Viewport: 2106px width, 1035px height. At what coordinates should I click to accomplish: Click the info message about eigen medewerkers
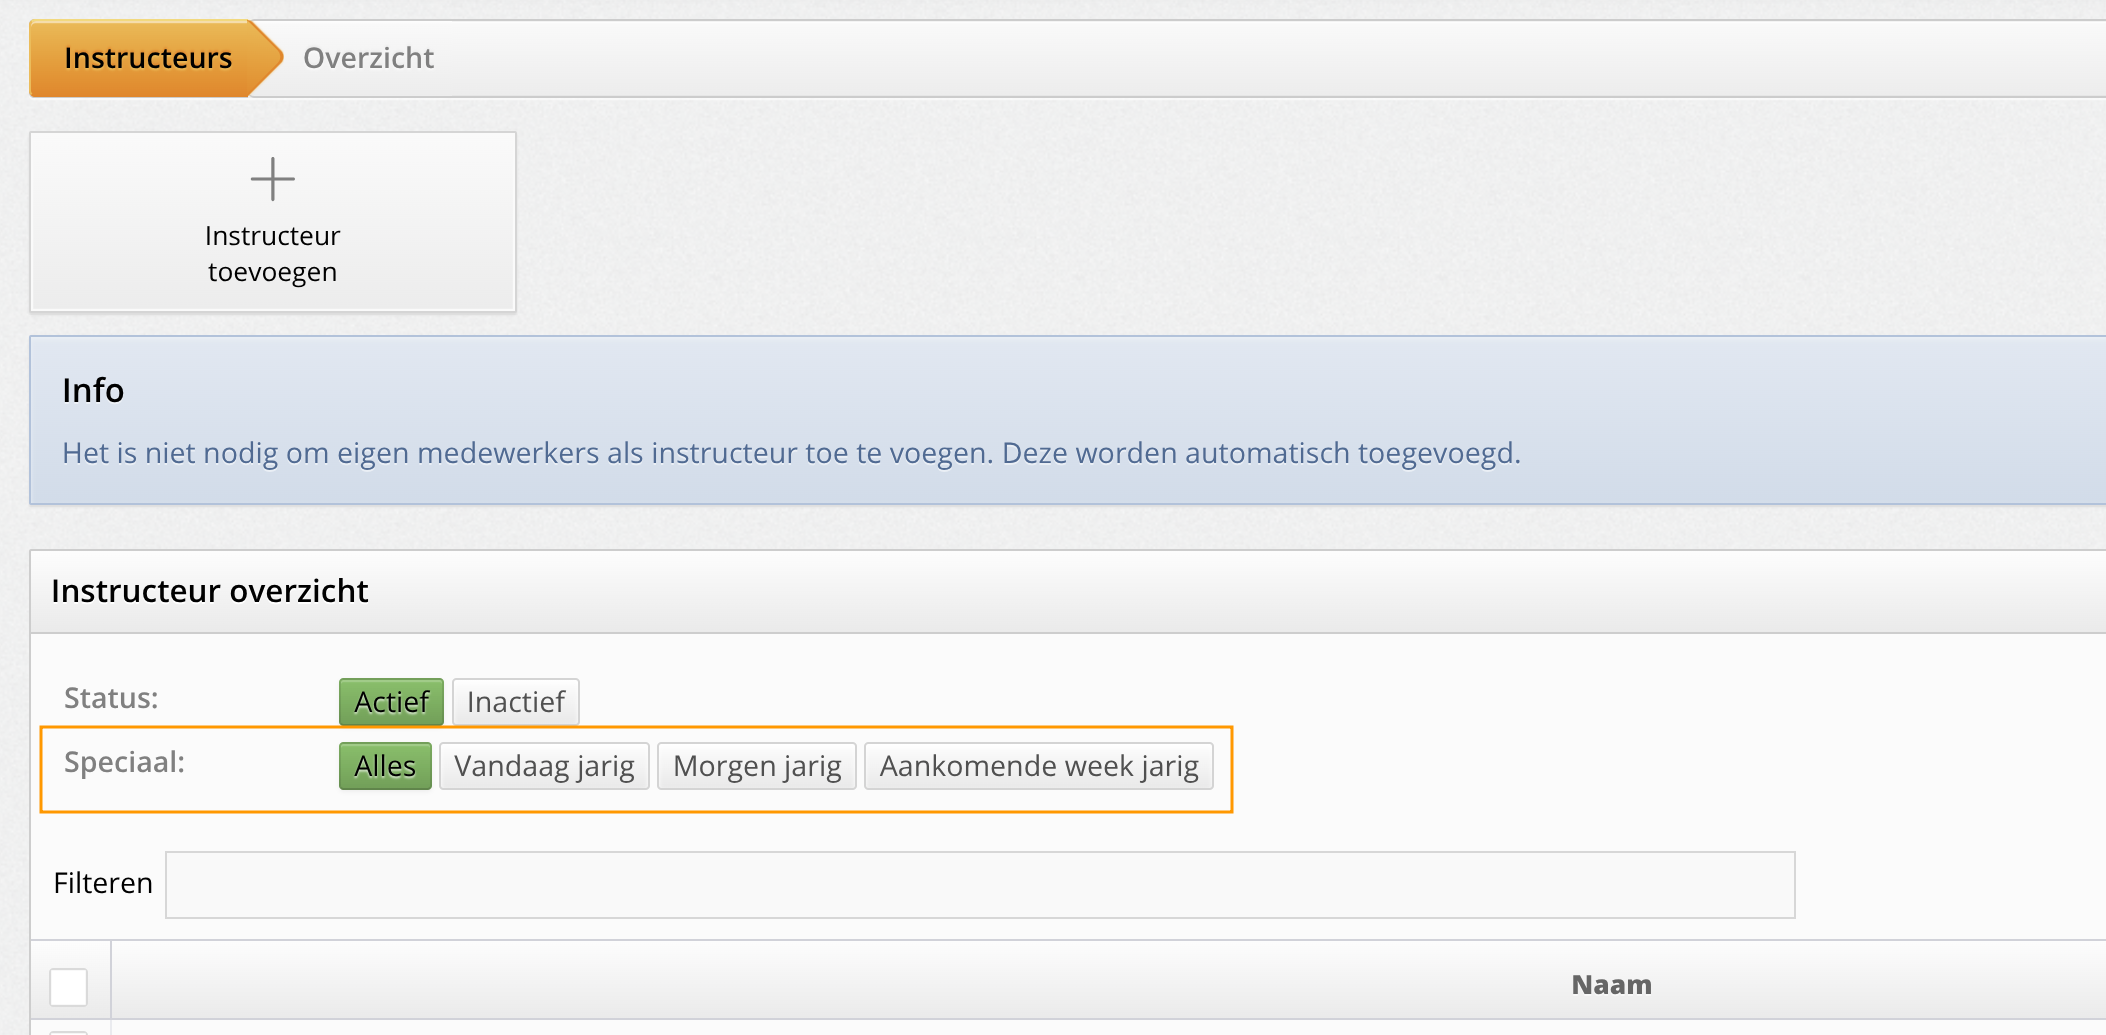click(791, 453)
